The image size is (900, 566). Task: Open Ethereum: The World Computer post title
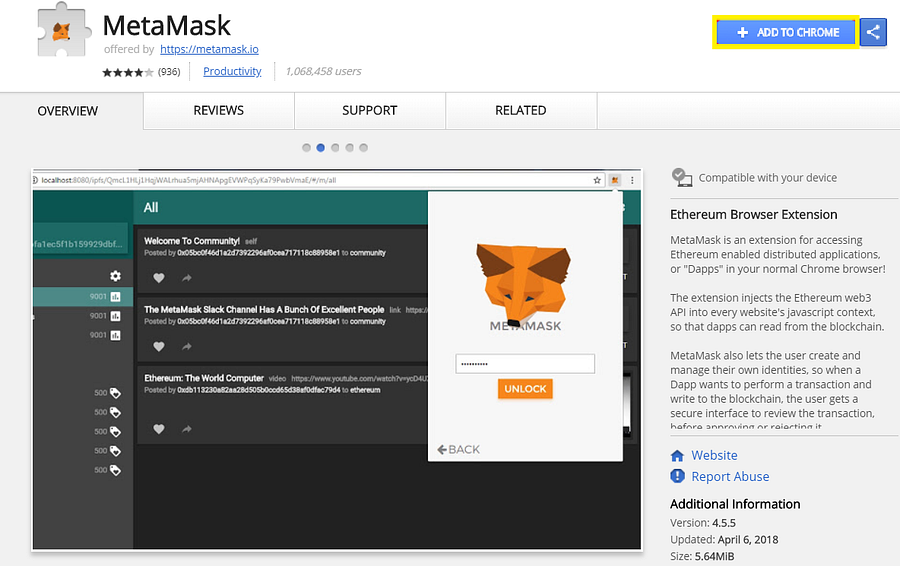pyautogui.click(x=204, y=378)
